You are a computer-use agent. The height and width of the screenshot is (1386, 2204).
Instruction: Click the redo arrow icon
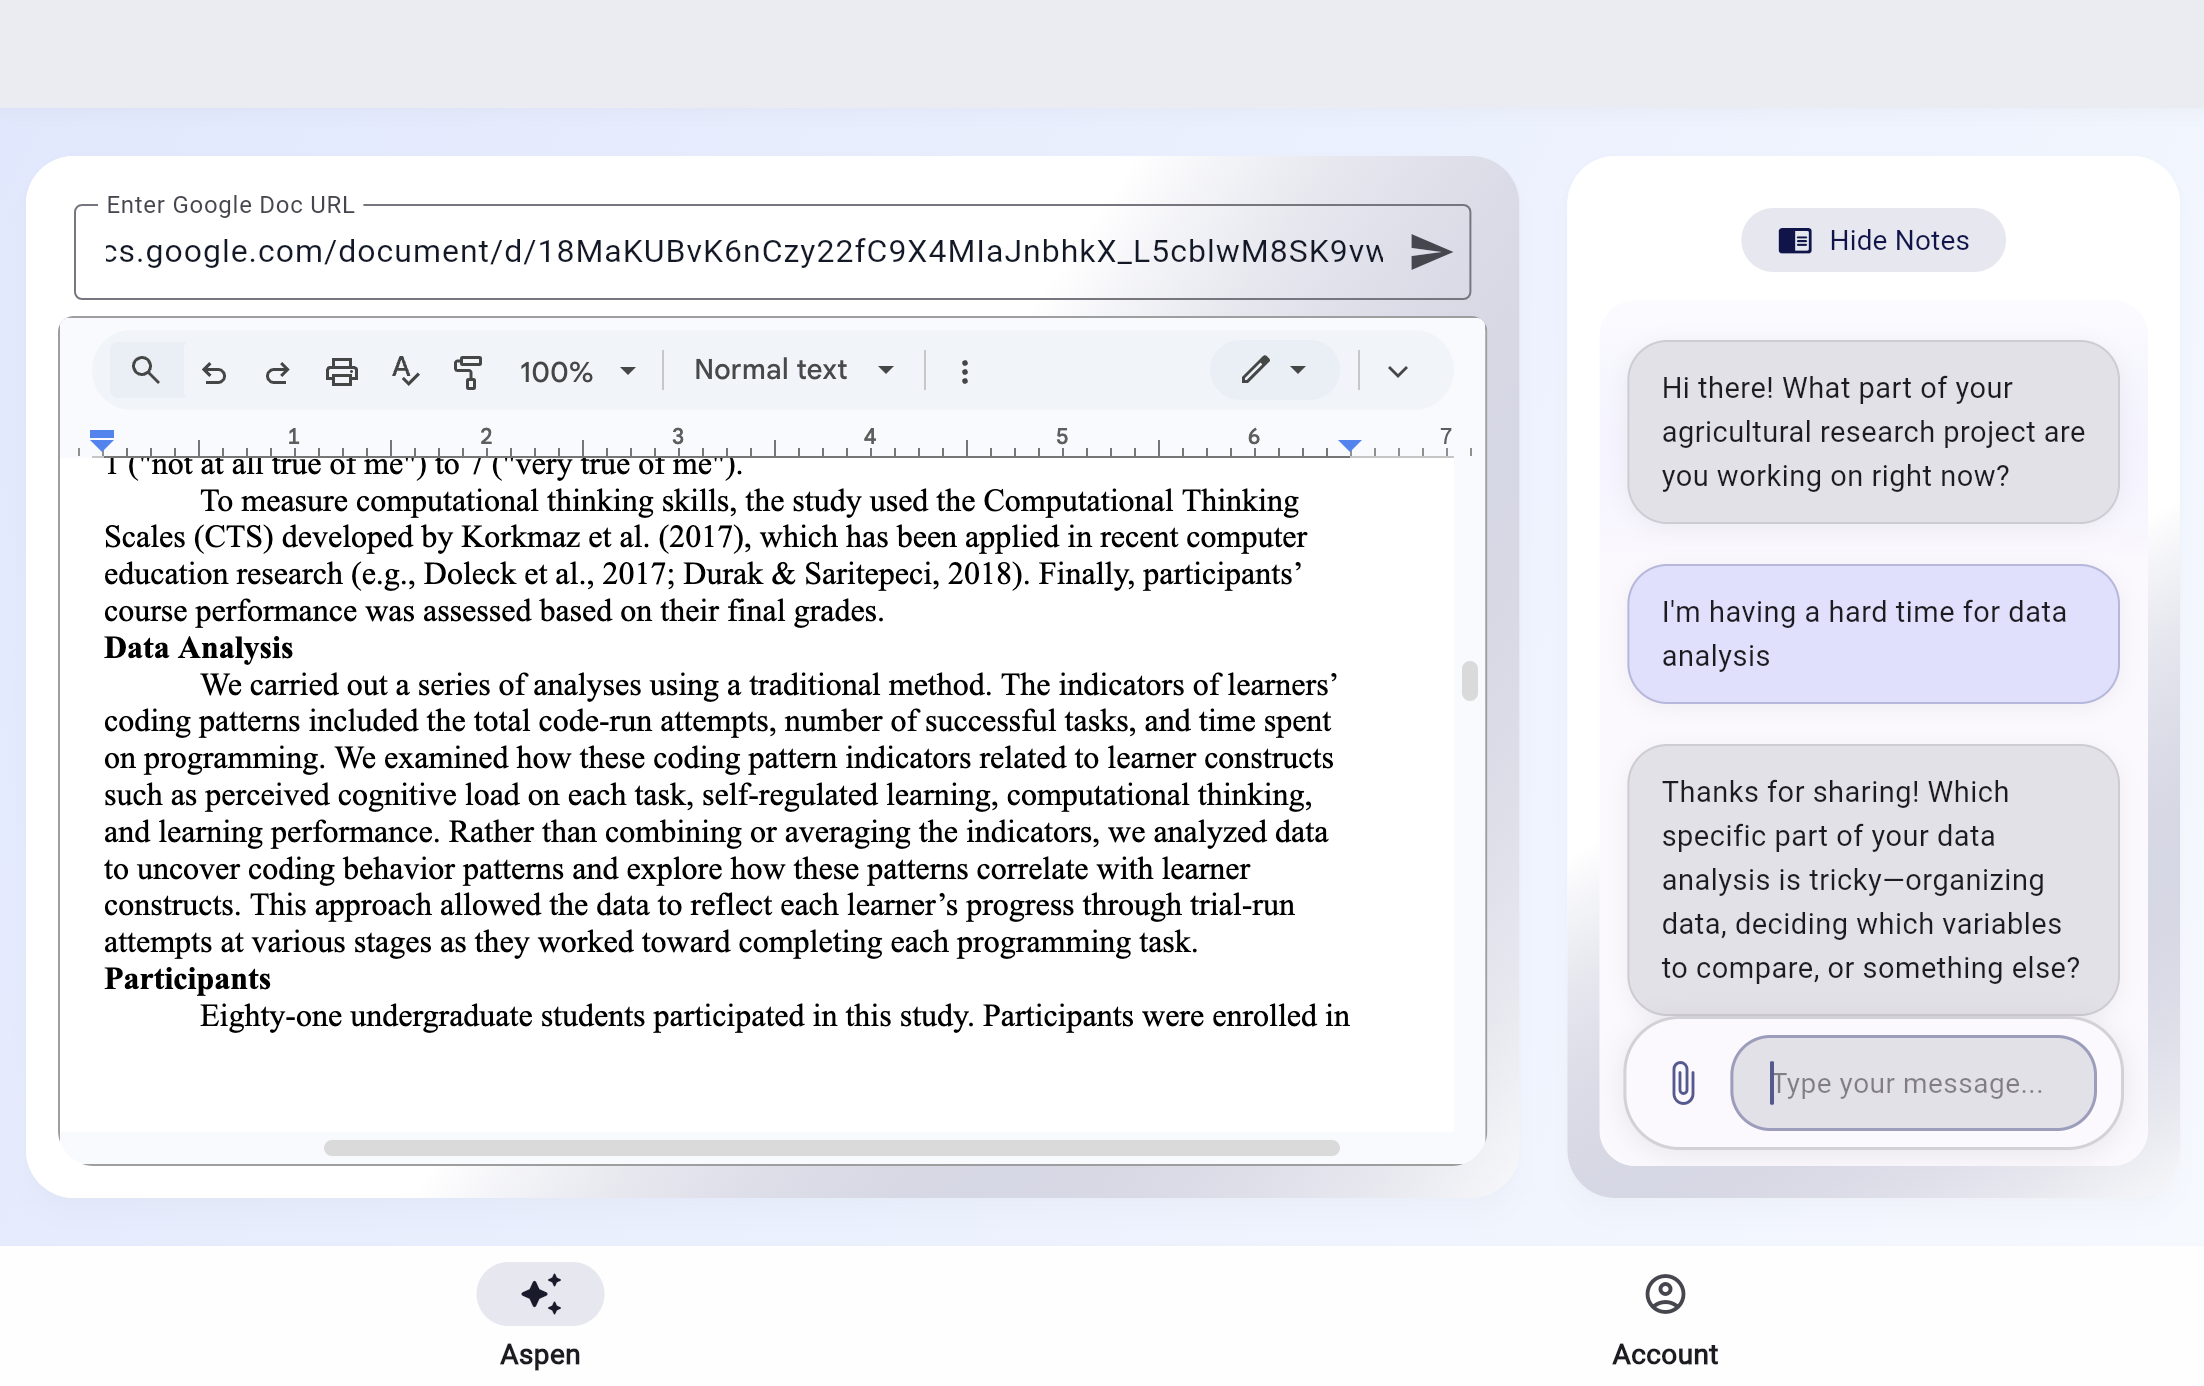(x=277, y=372)
